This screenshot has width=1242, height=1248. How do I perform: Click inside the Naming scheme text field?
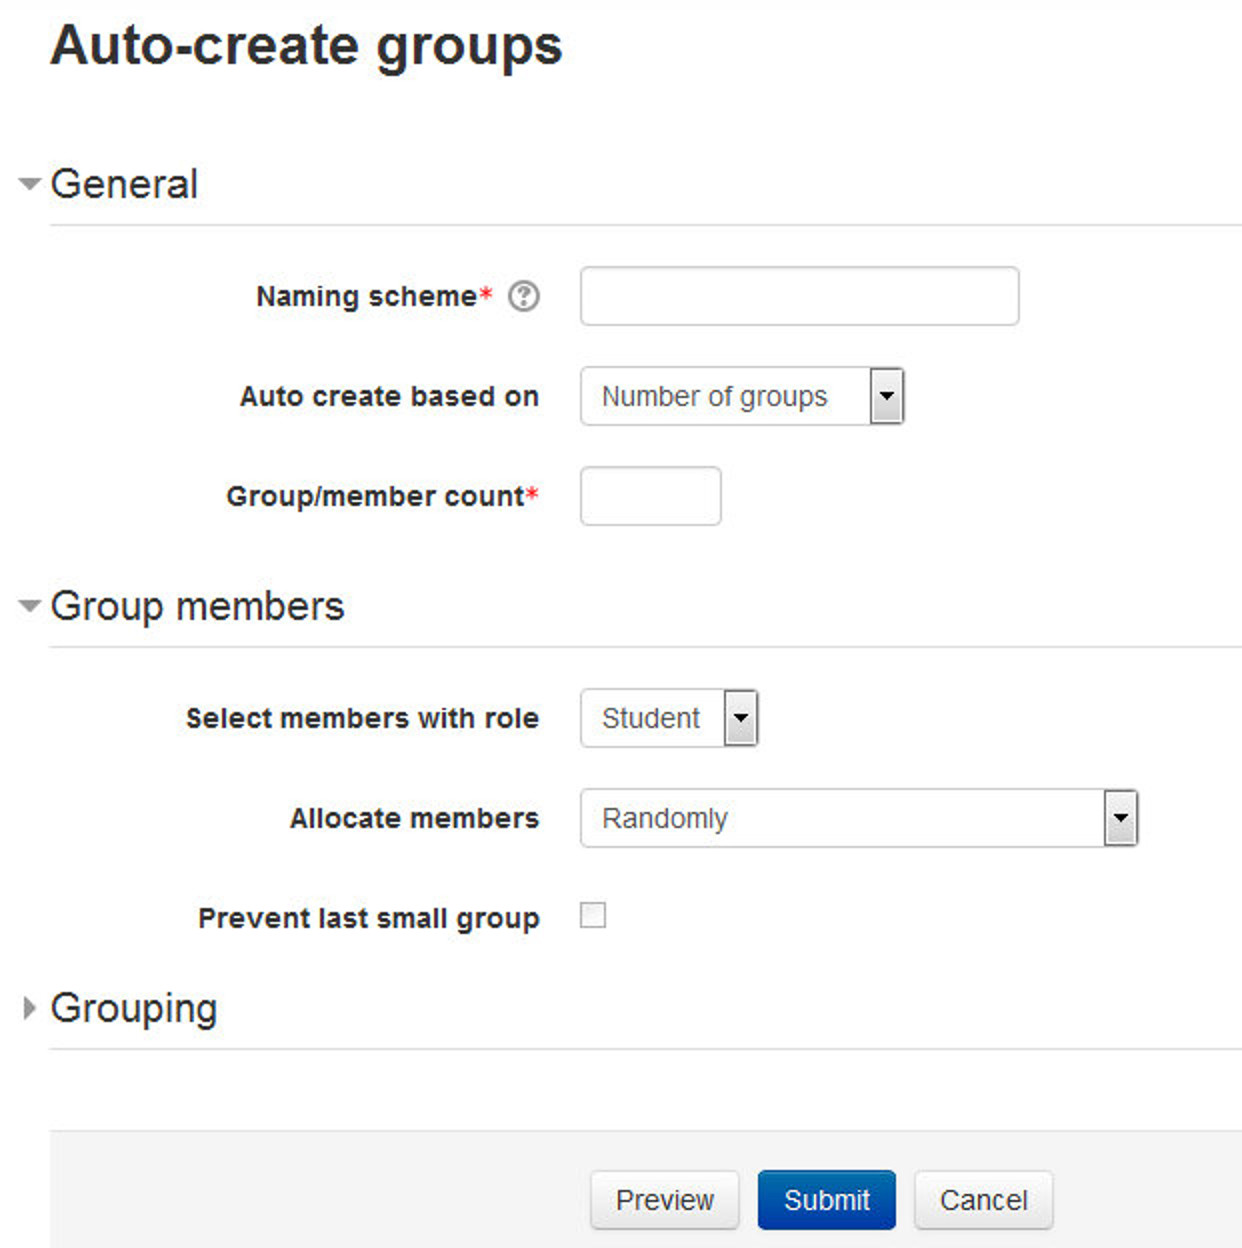798,296
